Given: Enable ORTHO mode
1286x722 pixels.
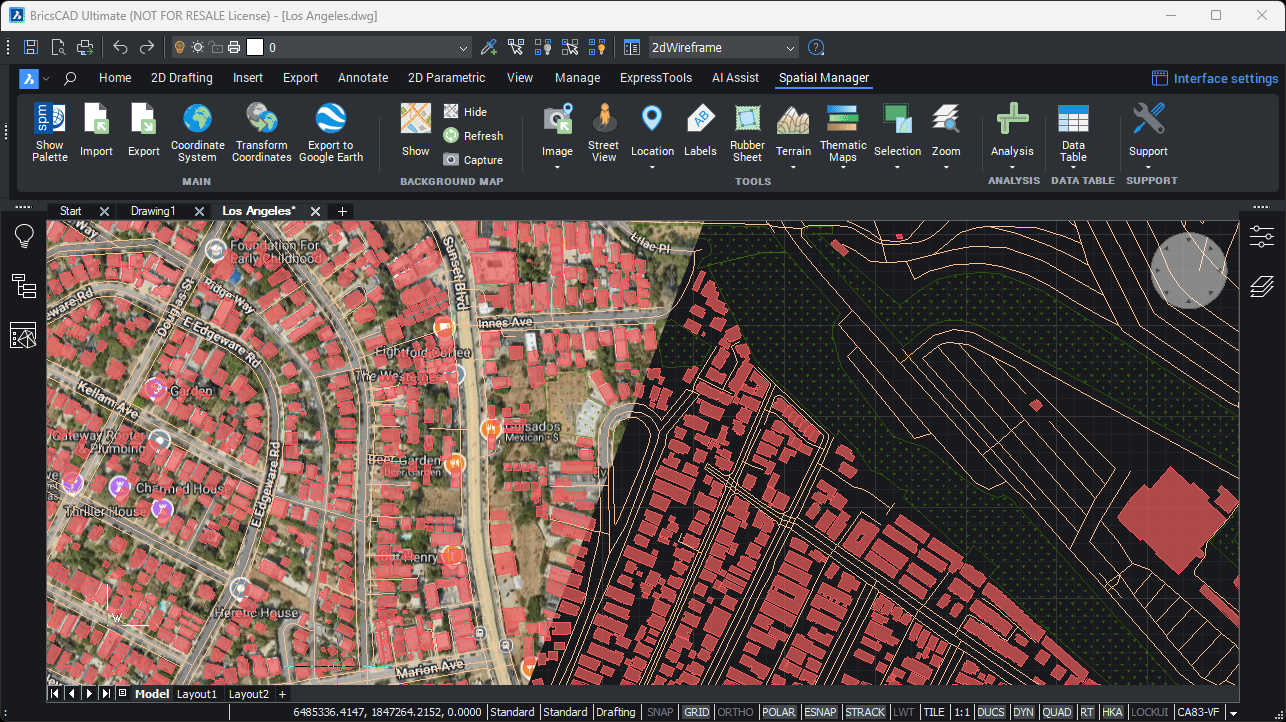Looking at the screenshot, I should (x=736, y=712).
